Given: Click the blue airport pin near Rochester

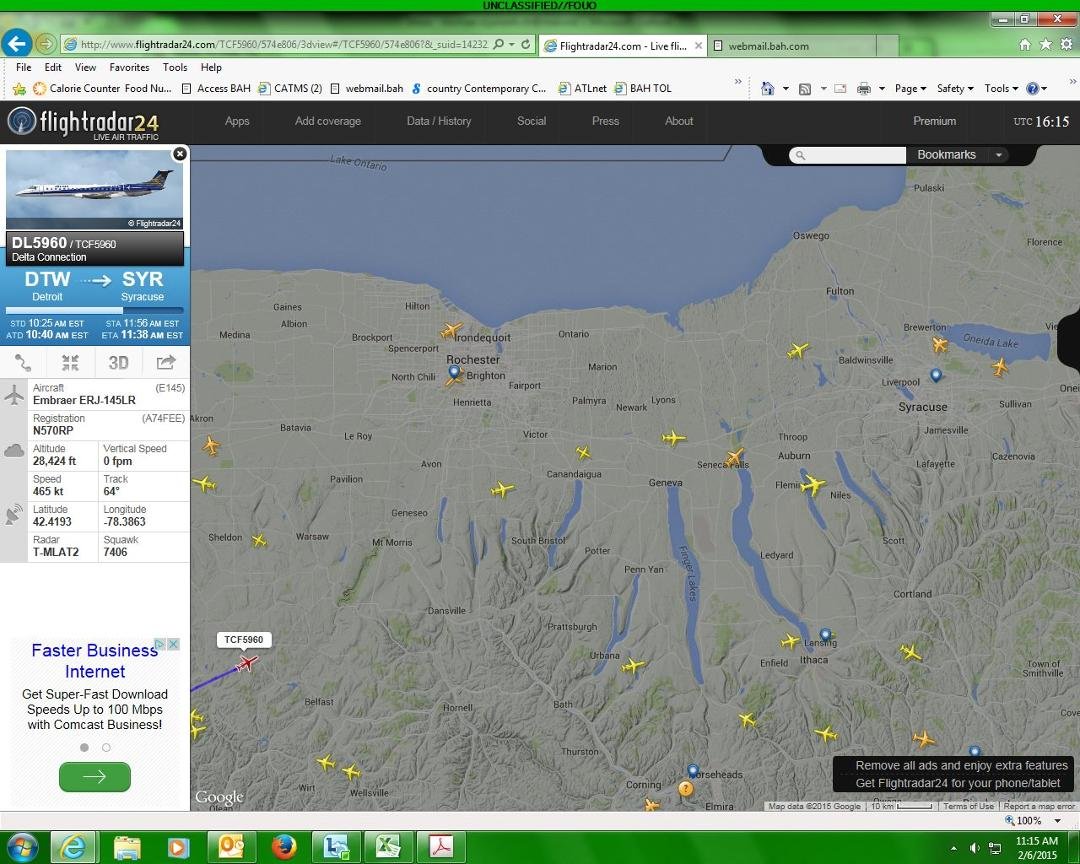Looking at the screenshot, I should tap(454, 373).
